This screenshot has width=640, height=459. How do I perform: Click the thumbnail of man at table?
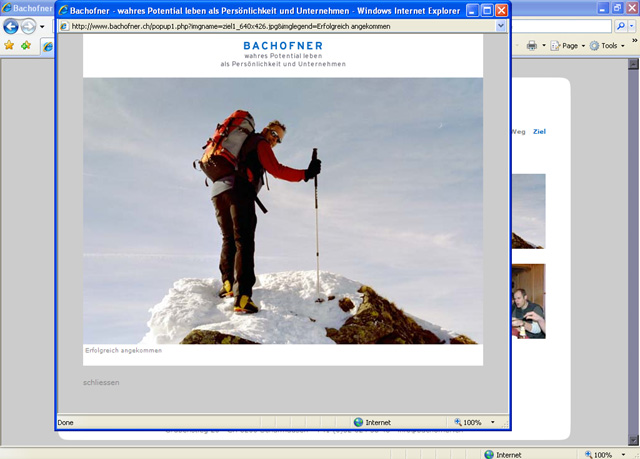click(528, 301)
